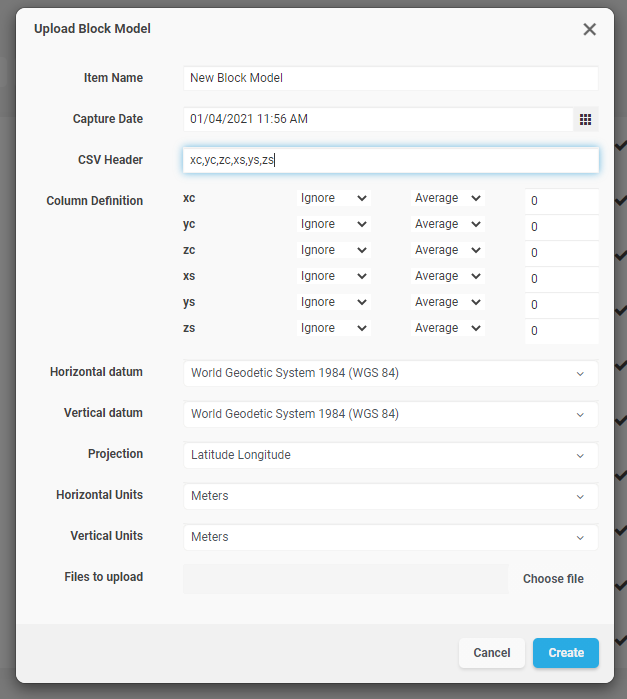Expand the Vertical datum dropdown

click(x=390, y=414)
